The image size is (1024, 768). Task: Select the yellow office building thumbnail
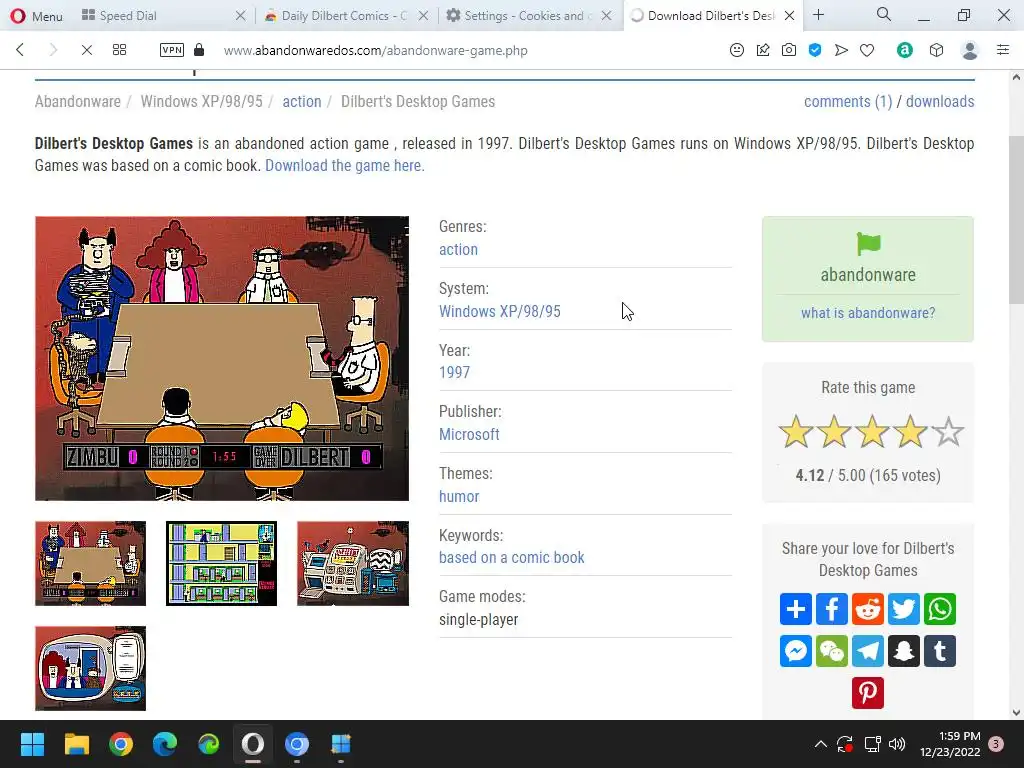click(221, 563)
